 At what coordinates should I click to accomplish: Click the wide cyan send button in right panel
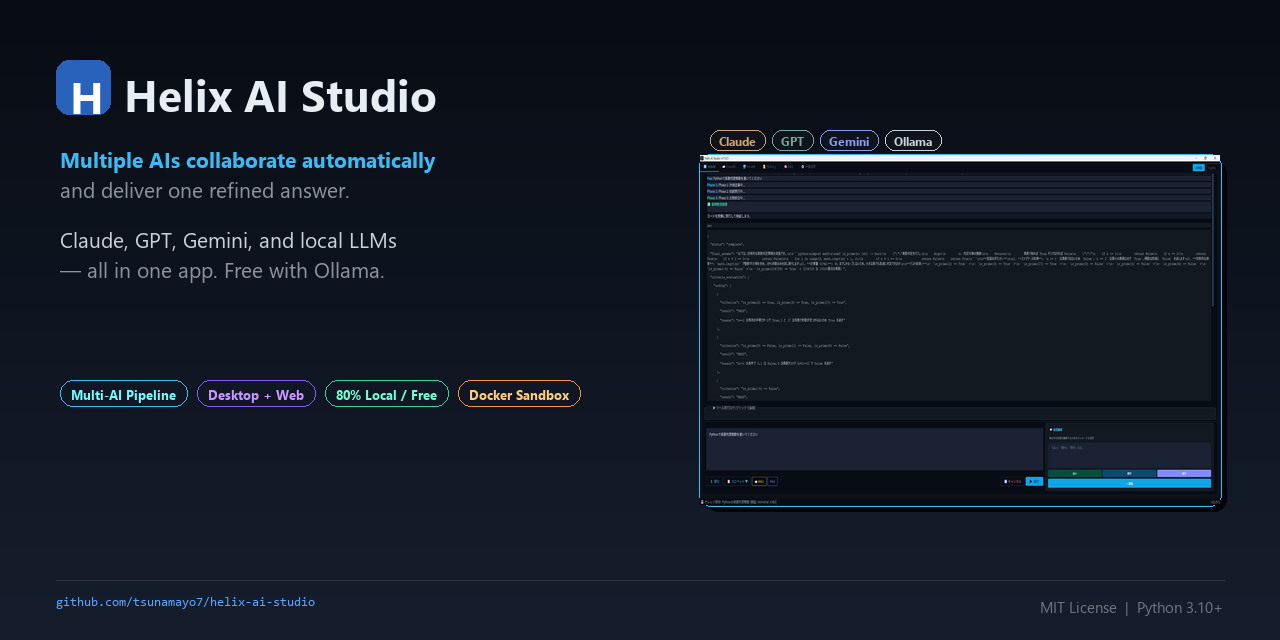tap(1130, 483)
